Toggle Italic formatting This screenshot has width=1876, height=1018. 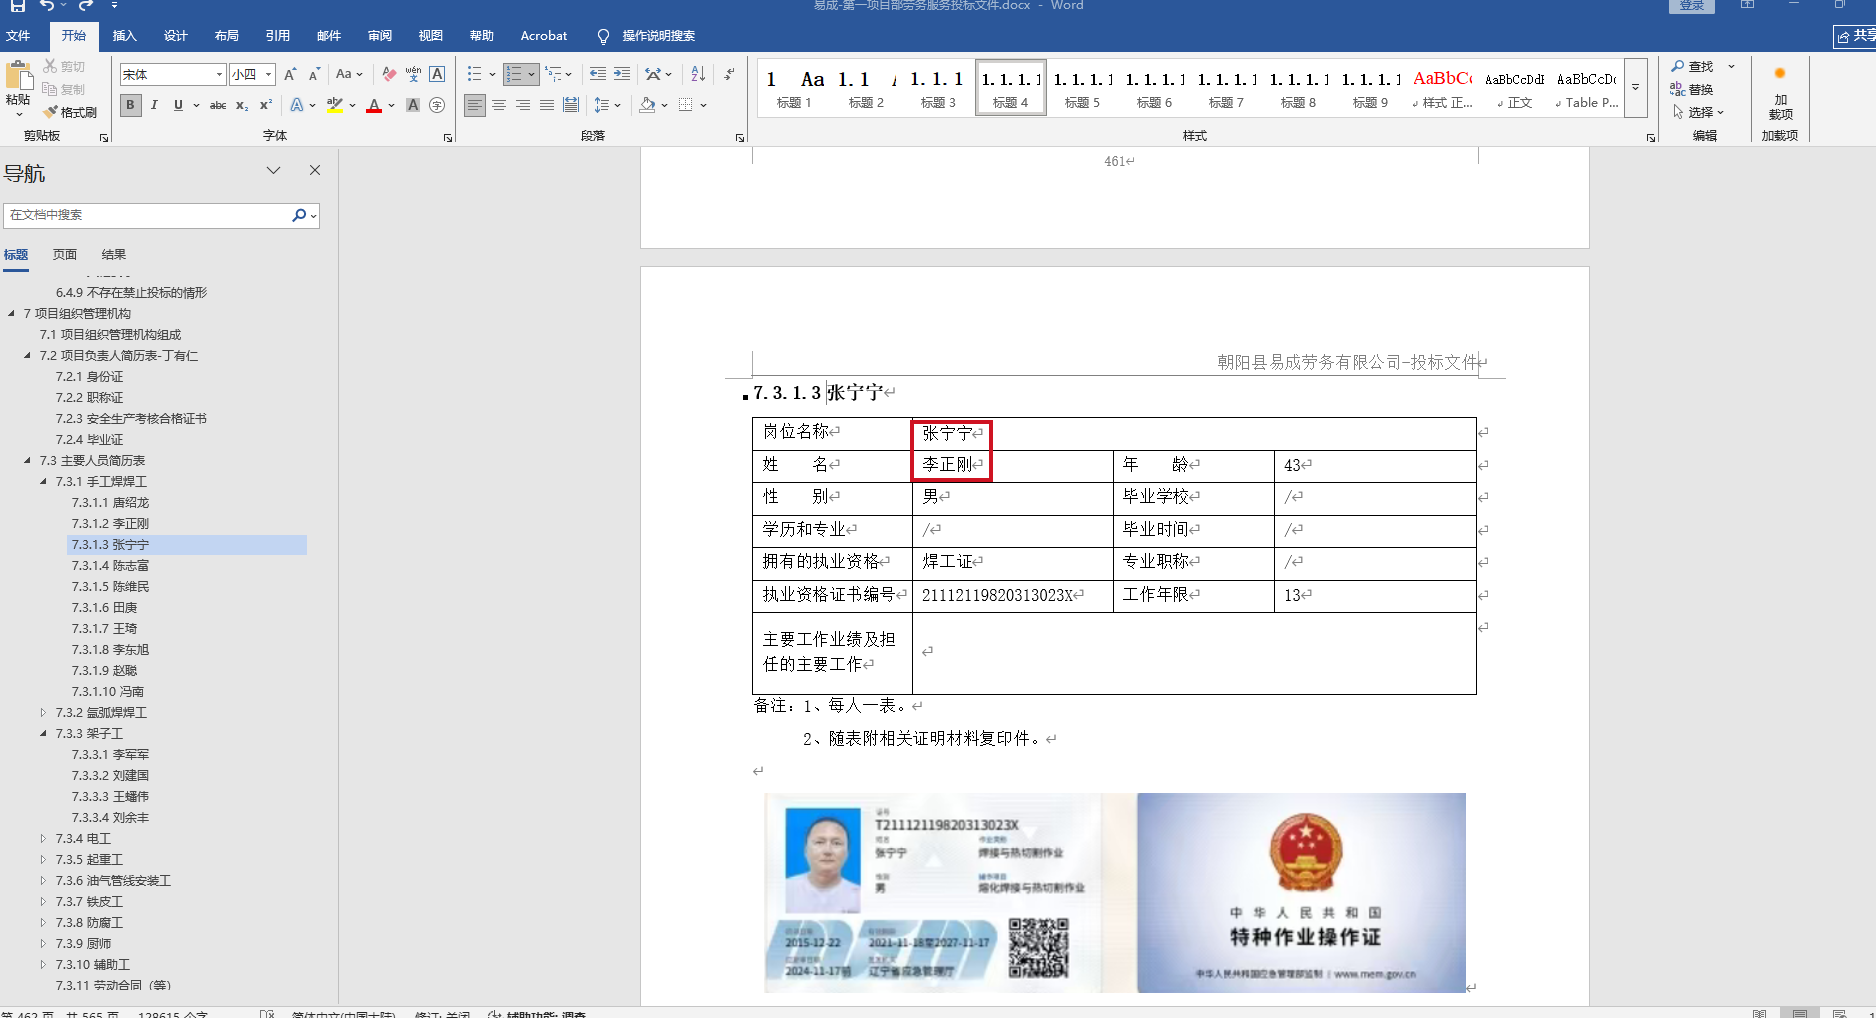tap(154, 105)
